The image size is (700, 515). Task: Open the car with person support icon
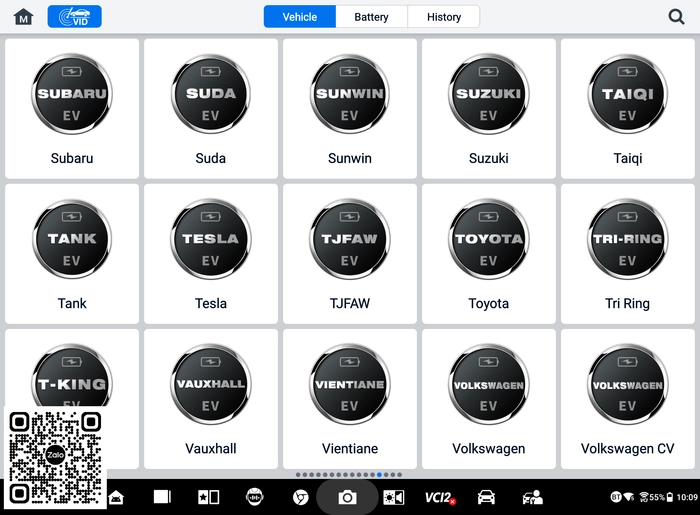[x=533, y=497]
